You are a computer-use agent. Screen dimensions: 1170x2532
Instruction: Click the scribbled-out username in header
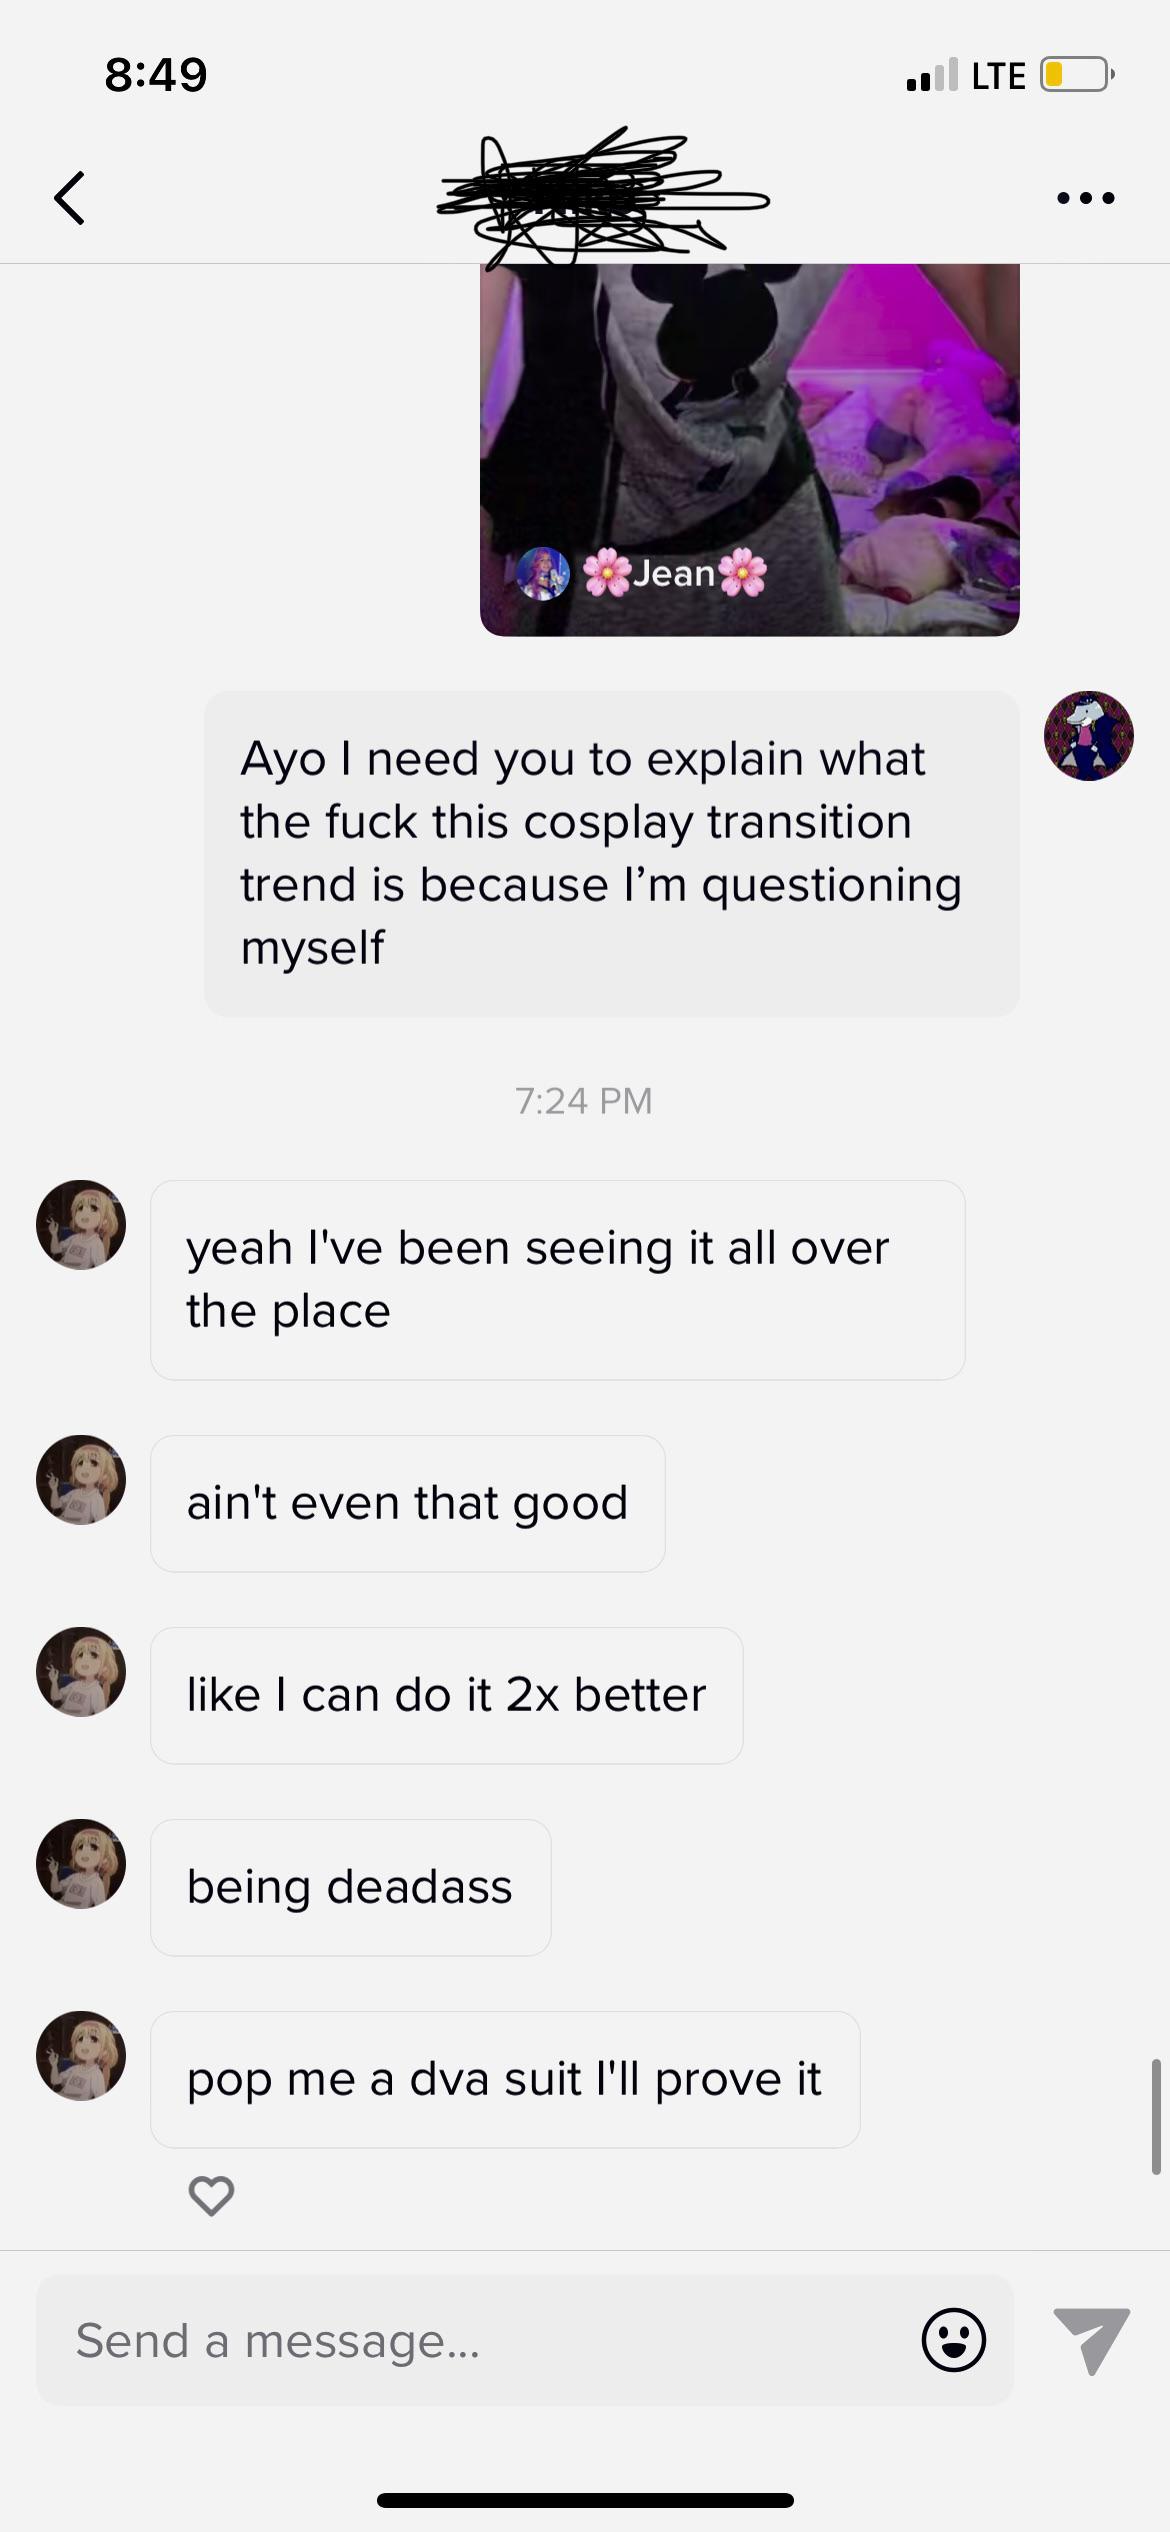click(600, 197)
